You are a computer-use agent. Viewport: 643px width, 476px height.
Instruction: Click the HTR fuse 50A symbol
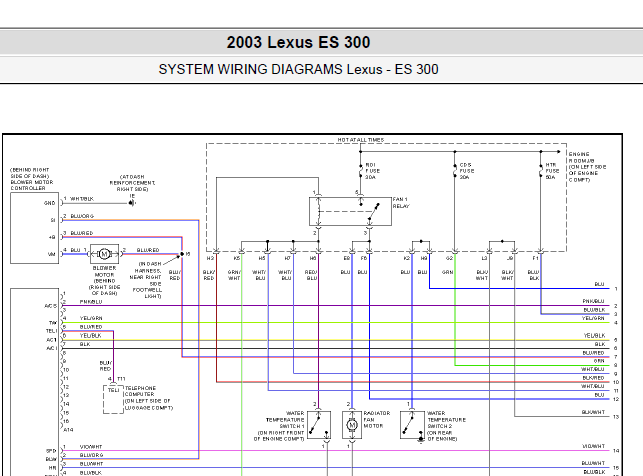pyautogui.click(x=540, y=171)
